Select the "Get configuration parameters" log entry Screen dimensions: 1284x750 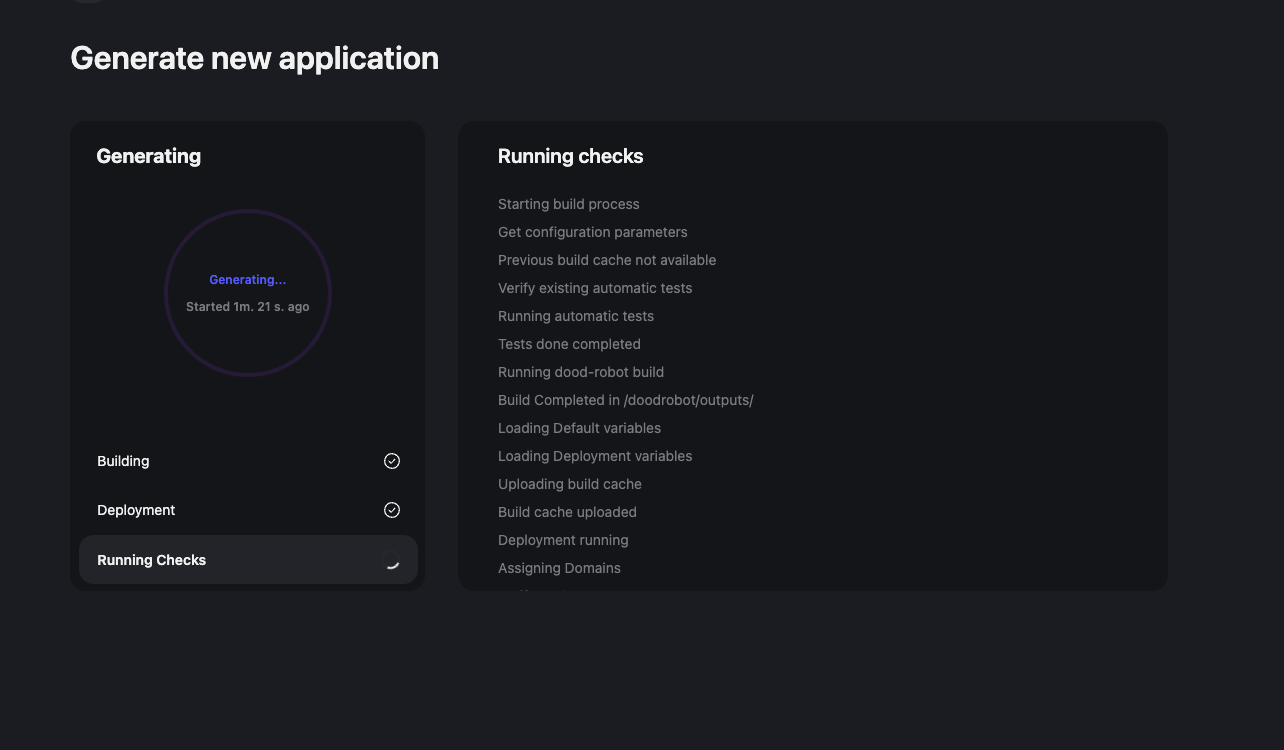(592, 232)
